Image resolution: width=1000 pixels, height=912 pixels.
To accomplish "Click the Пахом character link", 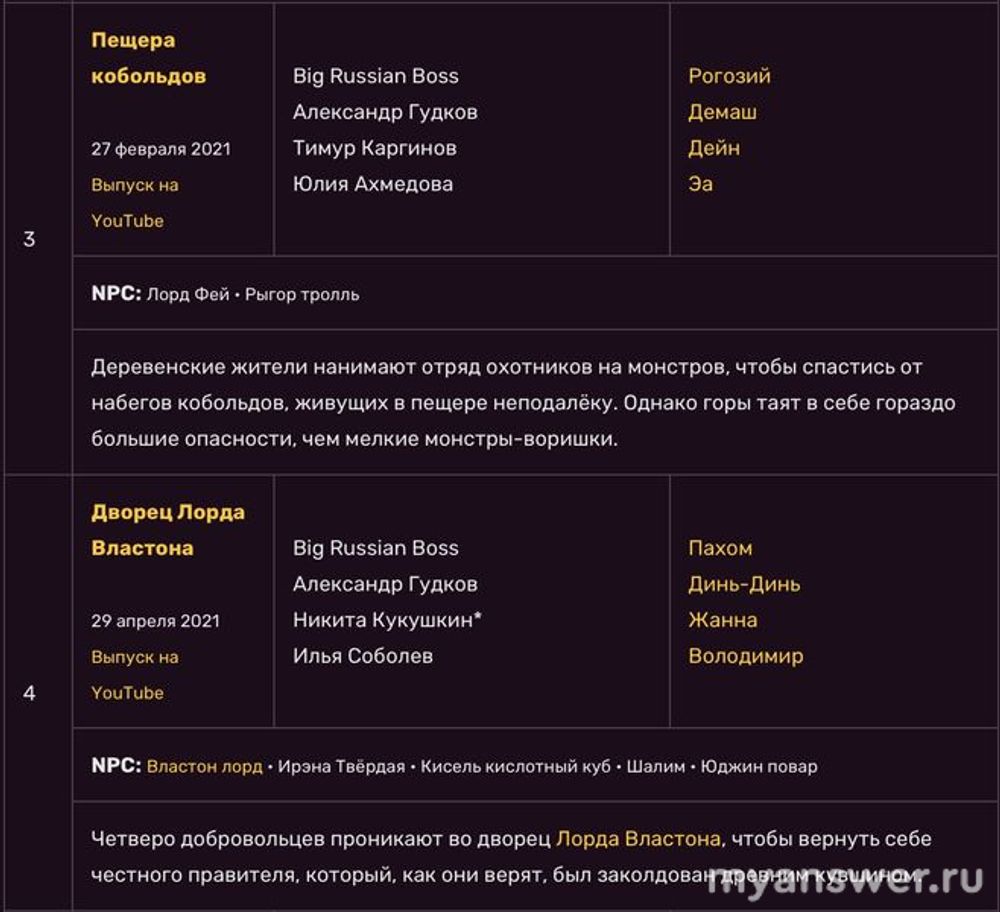I will tap(720, 548).
